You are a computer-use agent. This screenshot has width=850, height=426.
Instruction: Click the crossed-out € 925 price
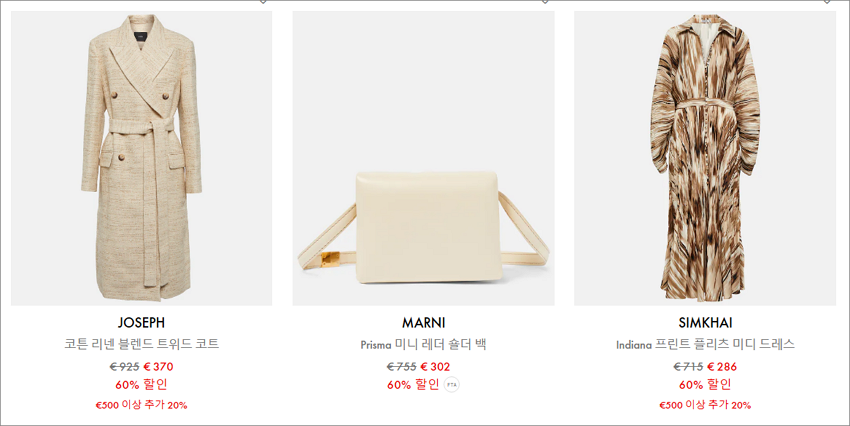[125, 367]
